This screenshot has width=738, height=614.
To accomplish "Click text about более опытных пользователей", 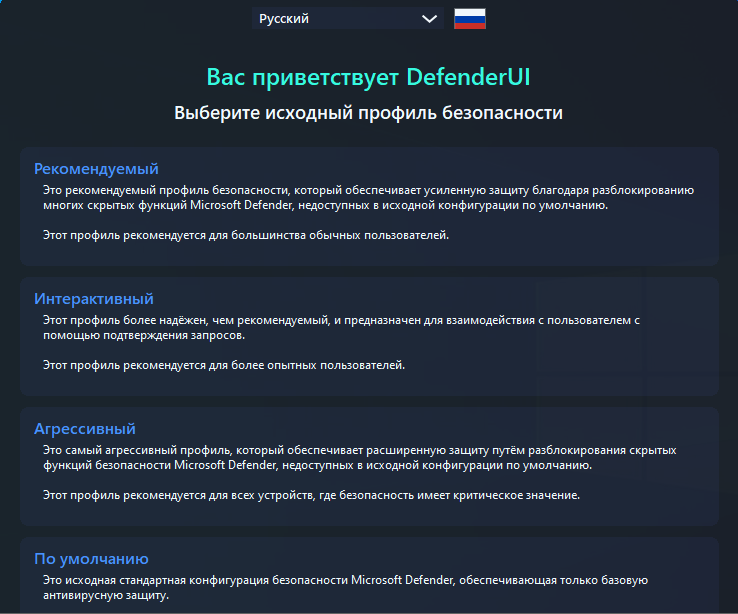I will [x=224, y=365].
